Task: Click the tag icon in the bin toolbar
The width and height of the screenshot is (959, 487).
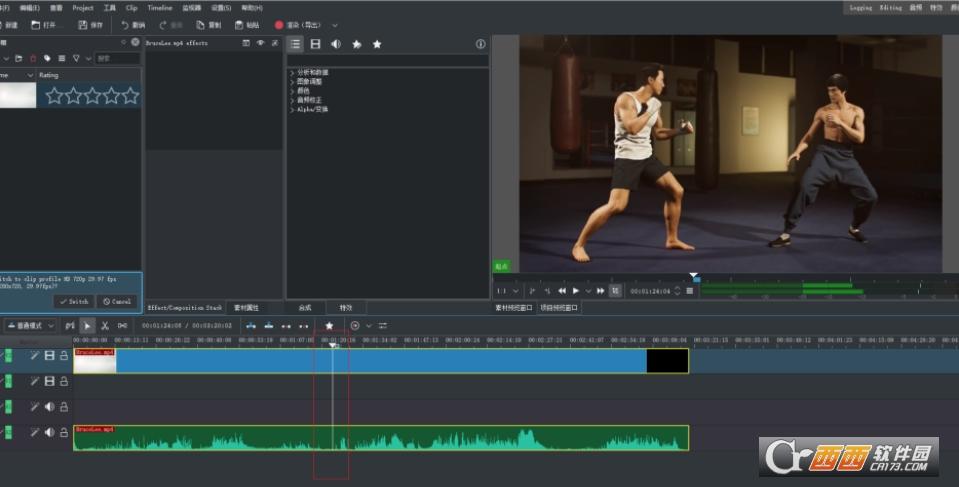Action: [x=47, y=58]
